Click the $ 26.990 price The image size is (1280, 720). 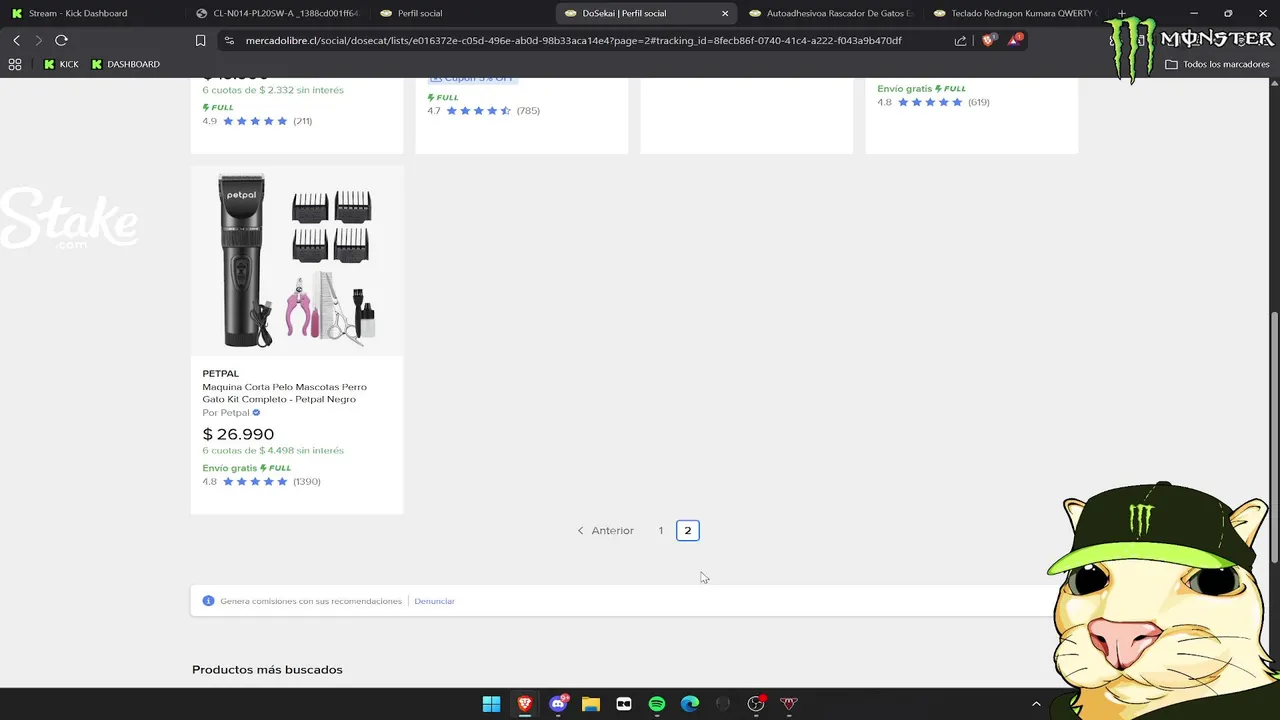coord(238,434)
